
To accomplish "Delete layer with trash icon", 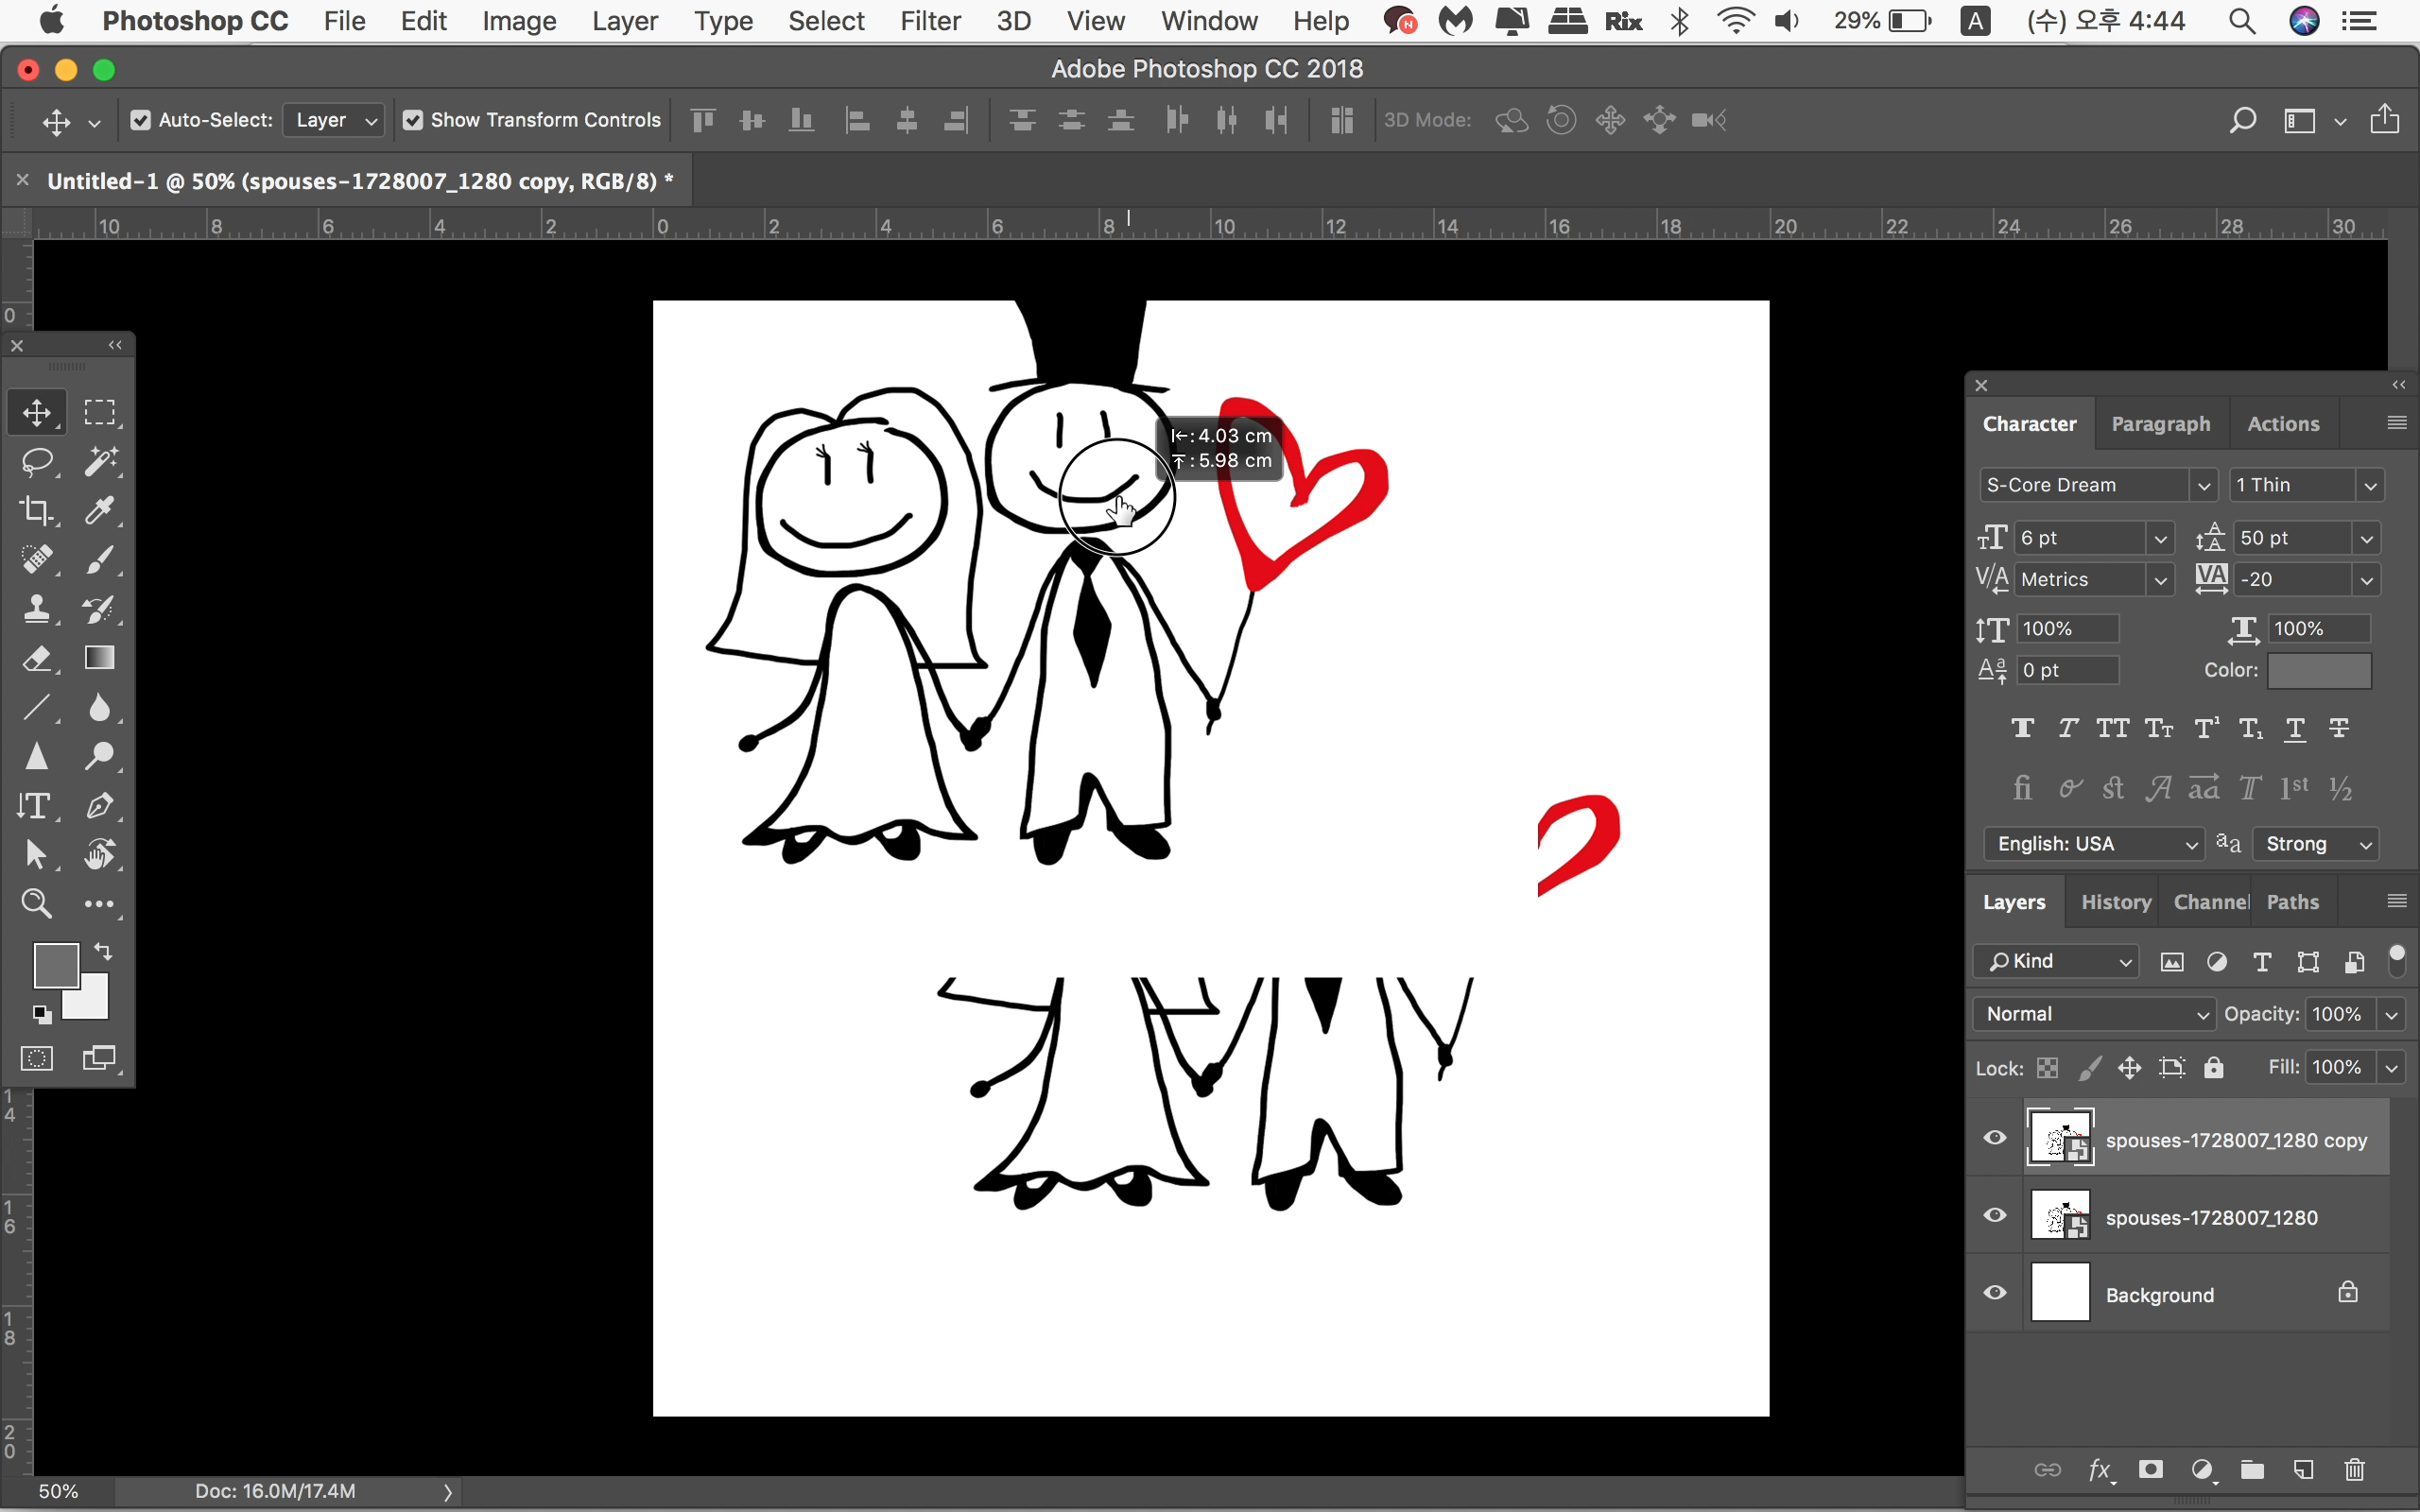I will click(x=2354, y=1469).
